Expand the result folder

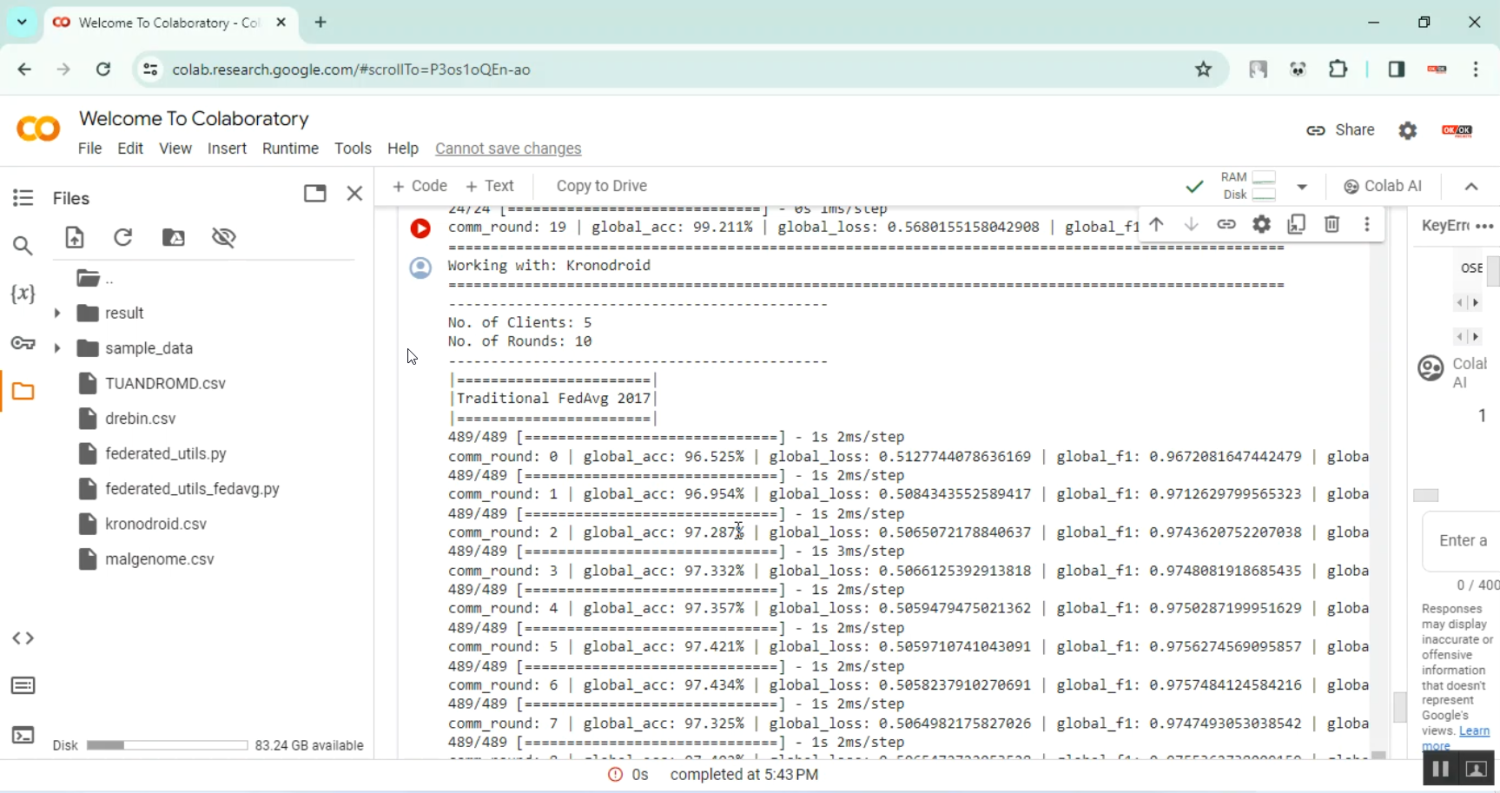pos(57,313)
